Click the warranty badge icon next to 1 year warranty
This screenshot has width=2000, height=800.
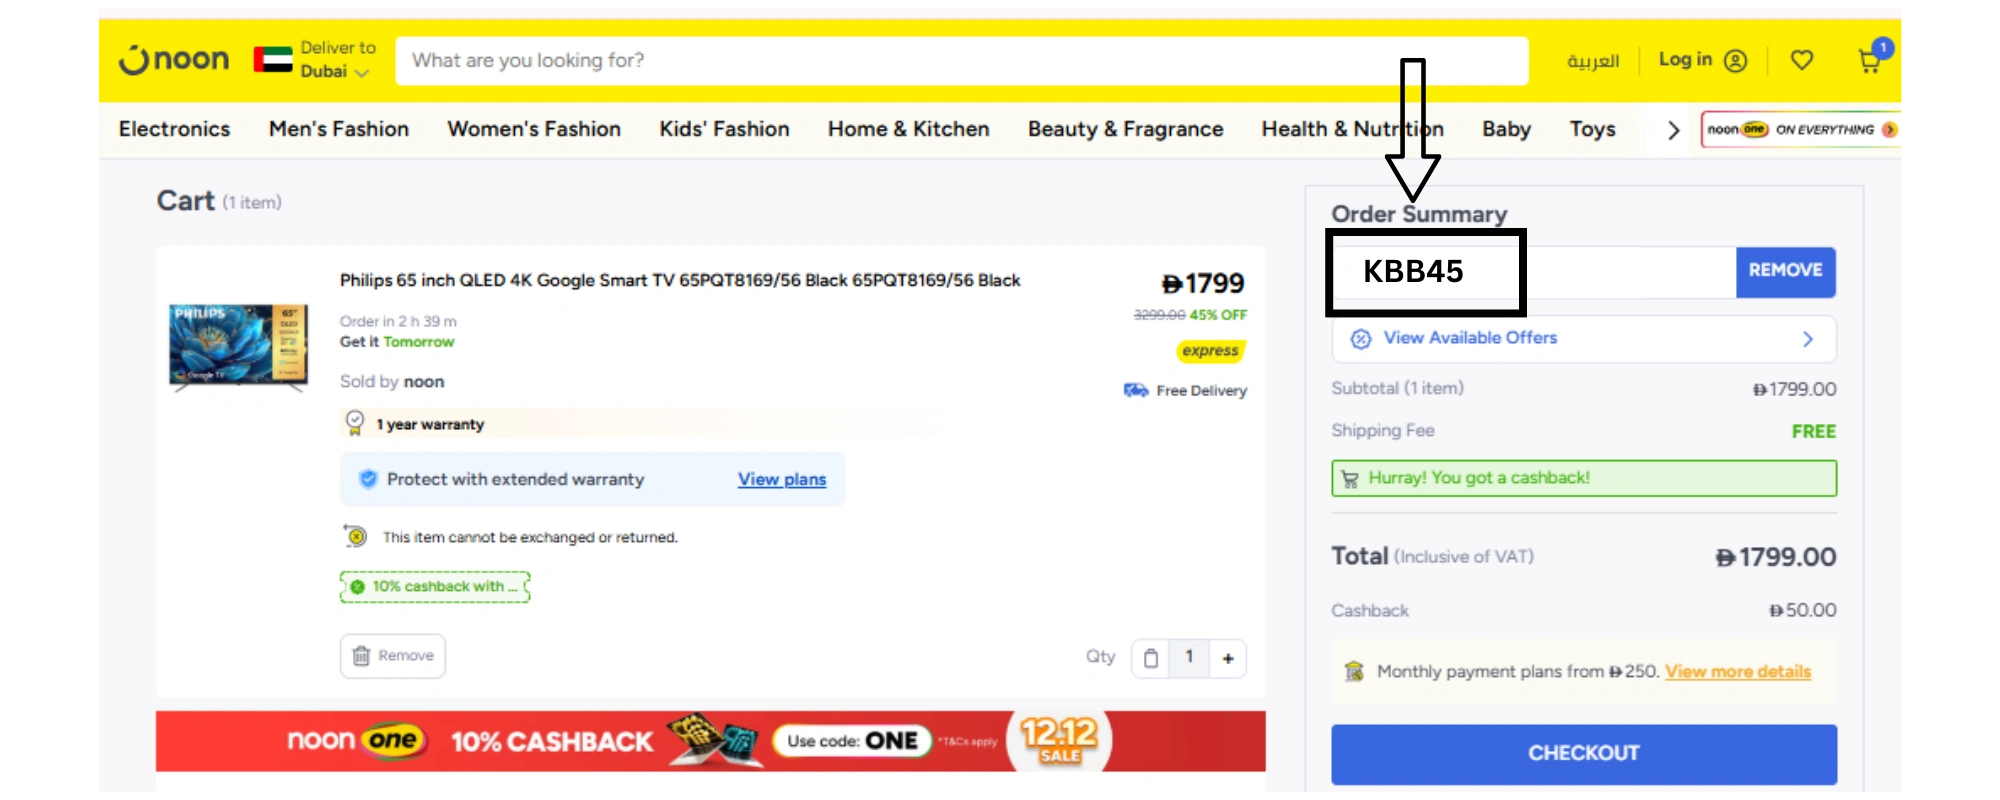pos(354,423)
